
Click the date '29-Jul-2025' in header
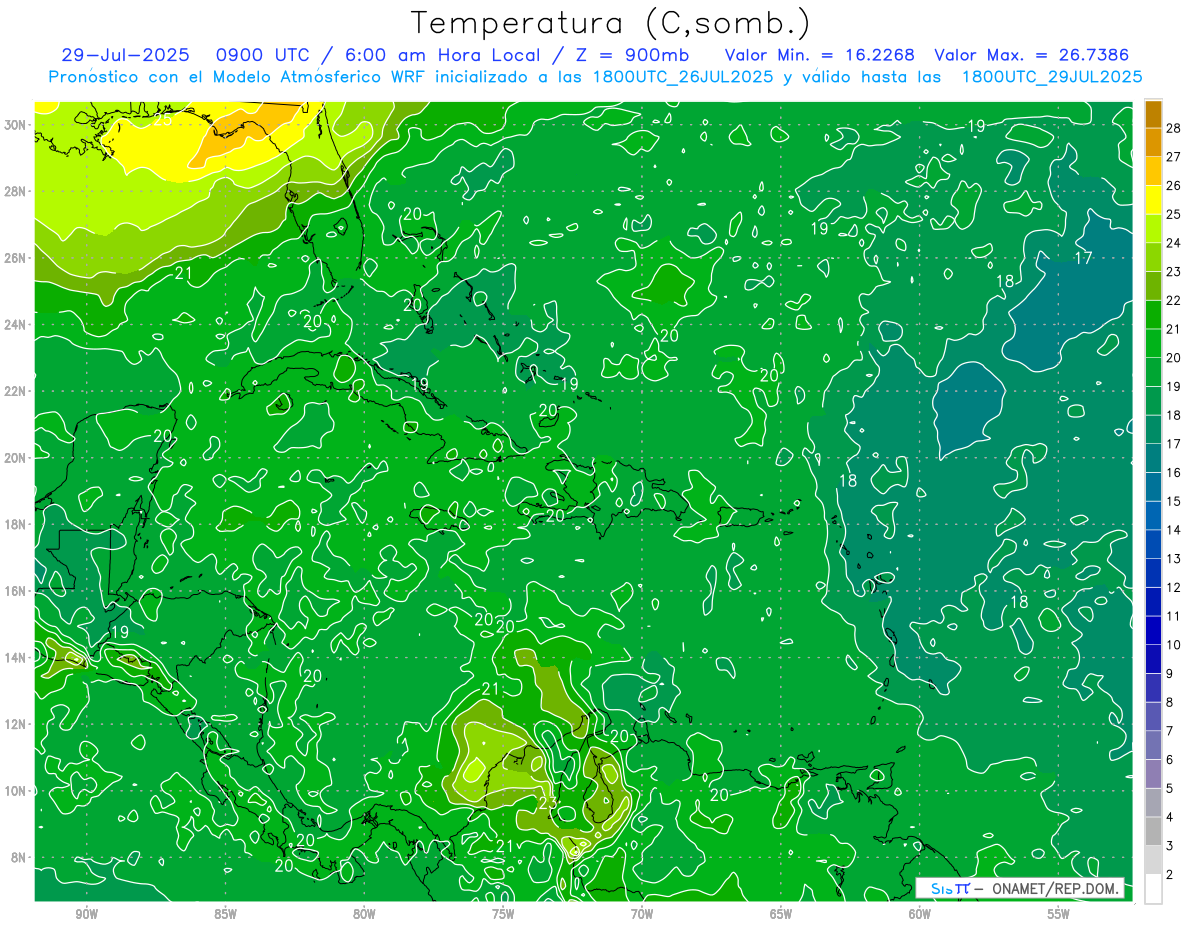tap(125, 55)
